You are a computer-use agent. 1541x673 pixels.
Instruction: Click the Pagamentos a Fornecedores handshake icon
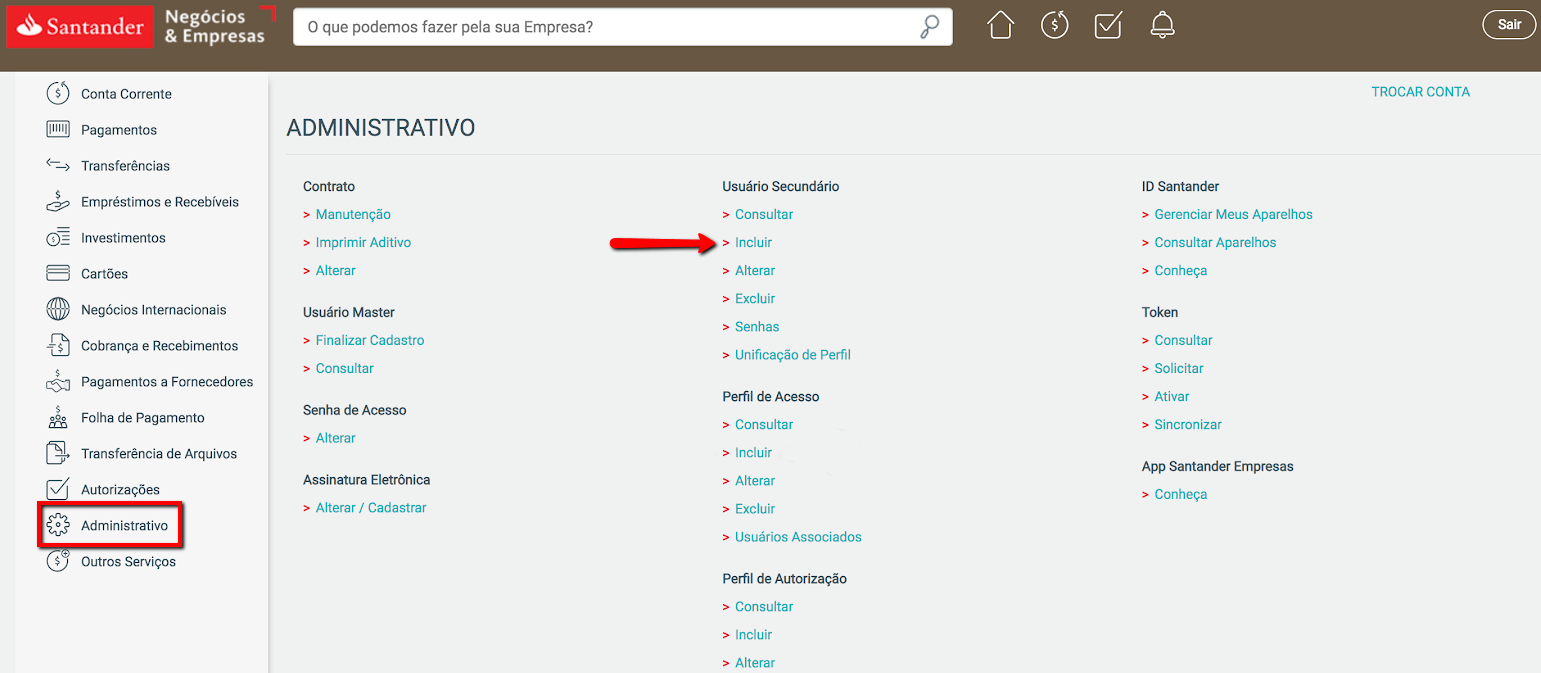(58, 381)
